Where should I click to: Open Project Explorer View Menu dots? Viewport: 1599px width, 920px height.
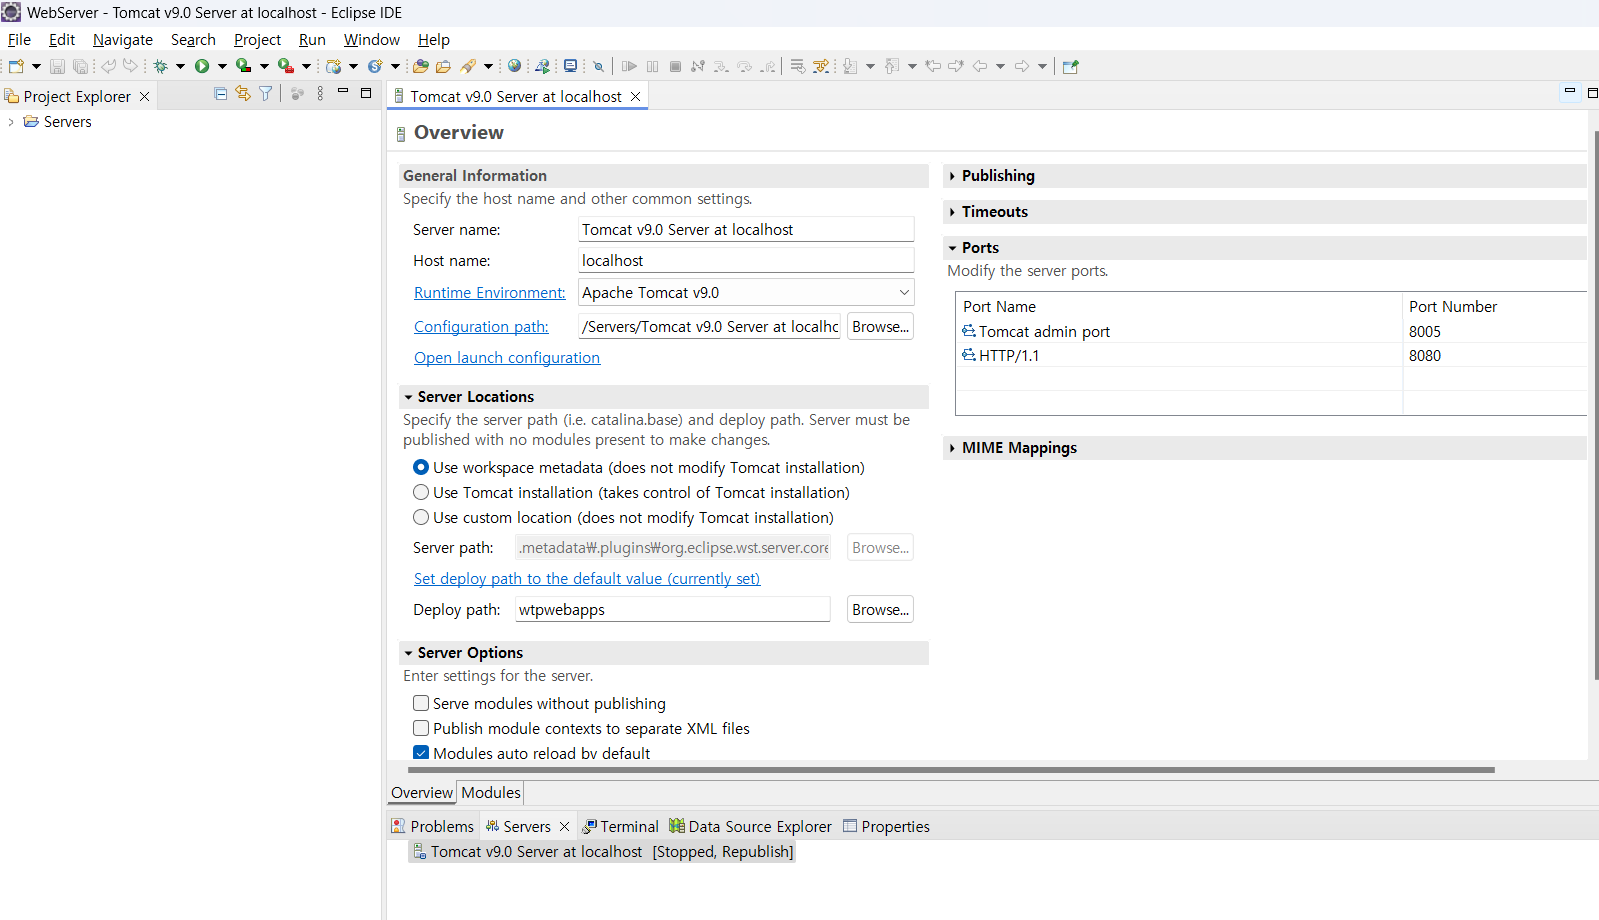(320, 93)
